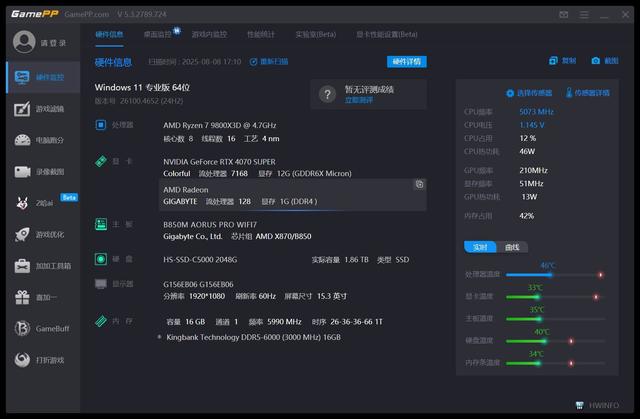
Task: Select the hardware monitor sidebar icon
Action: pos(22,77)
